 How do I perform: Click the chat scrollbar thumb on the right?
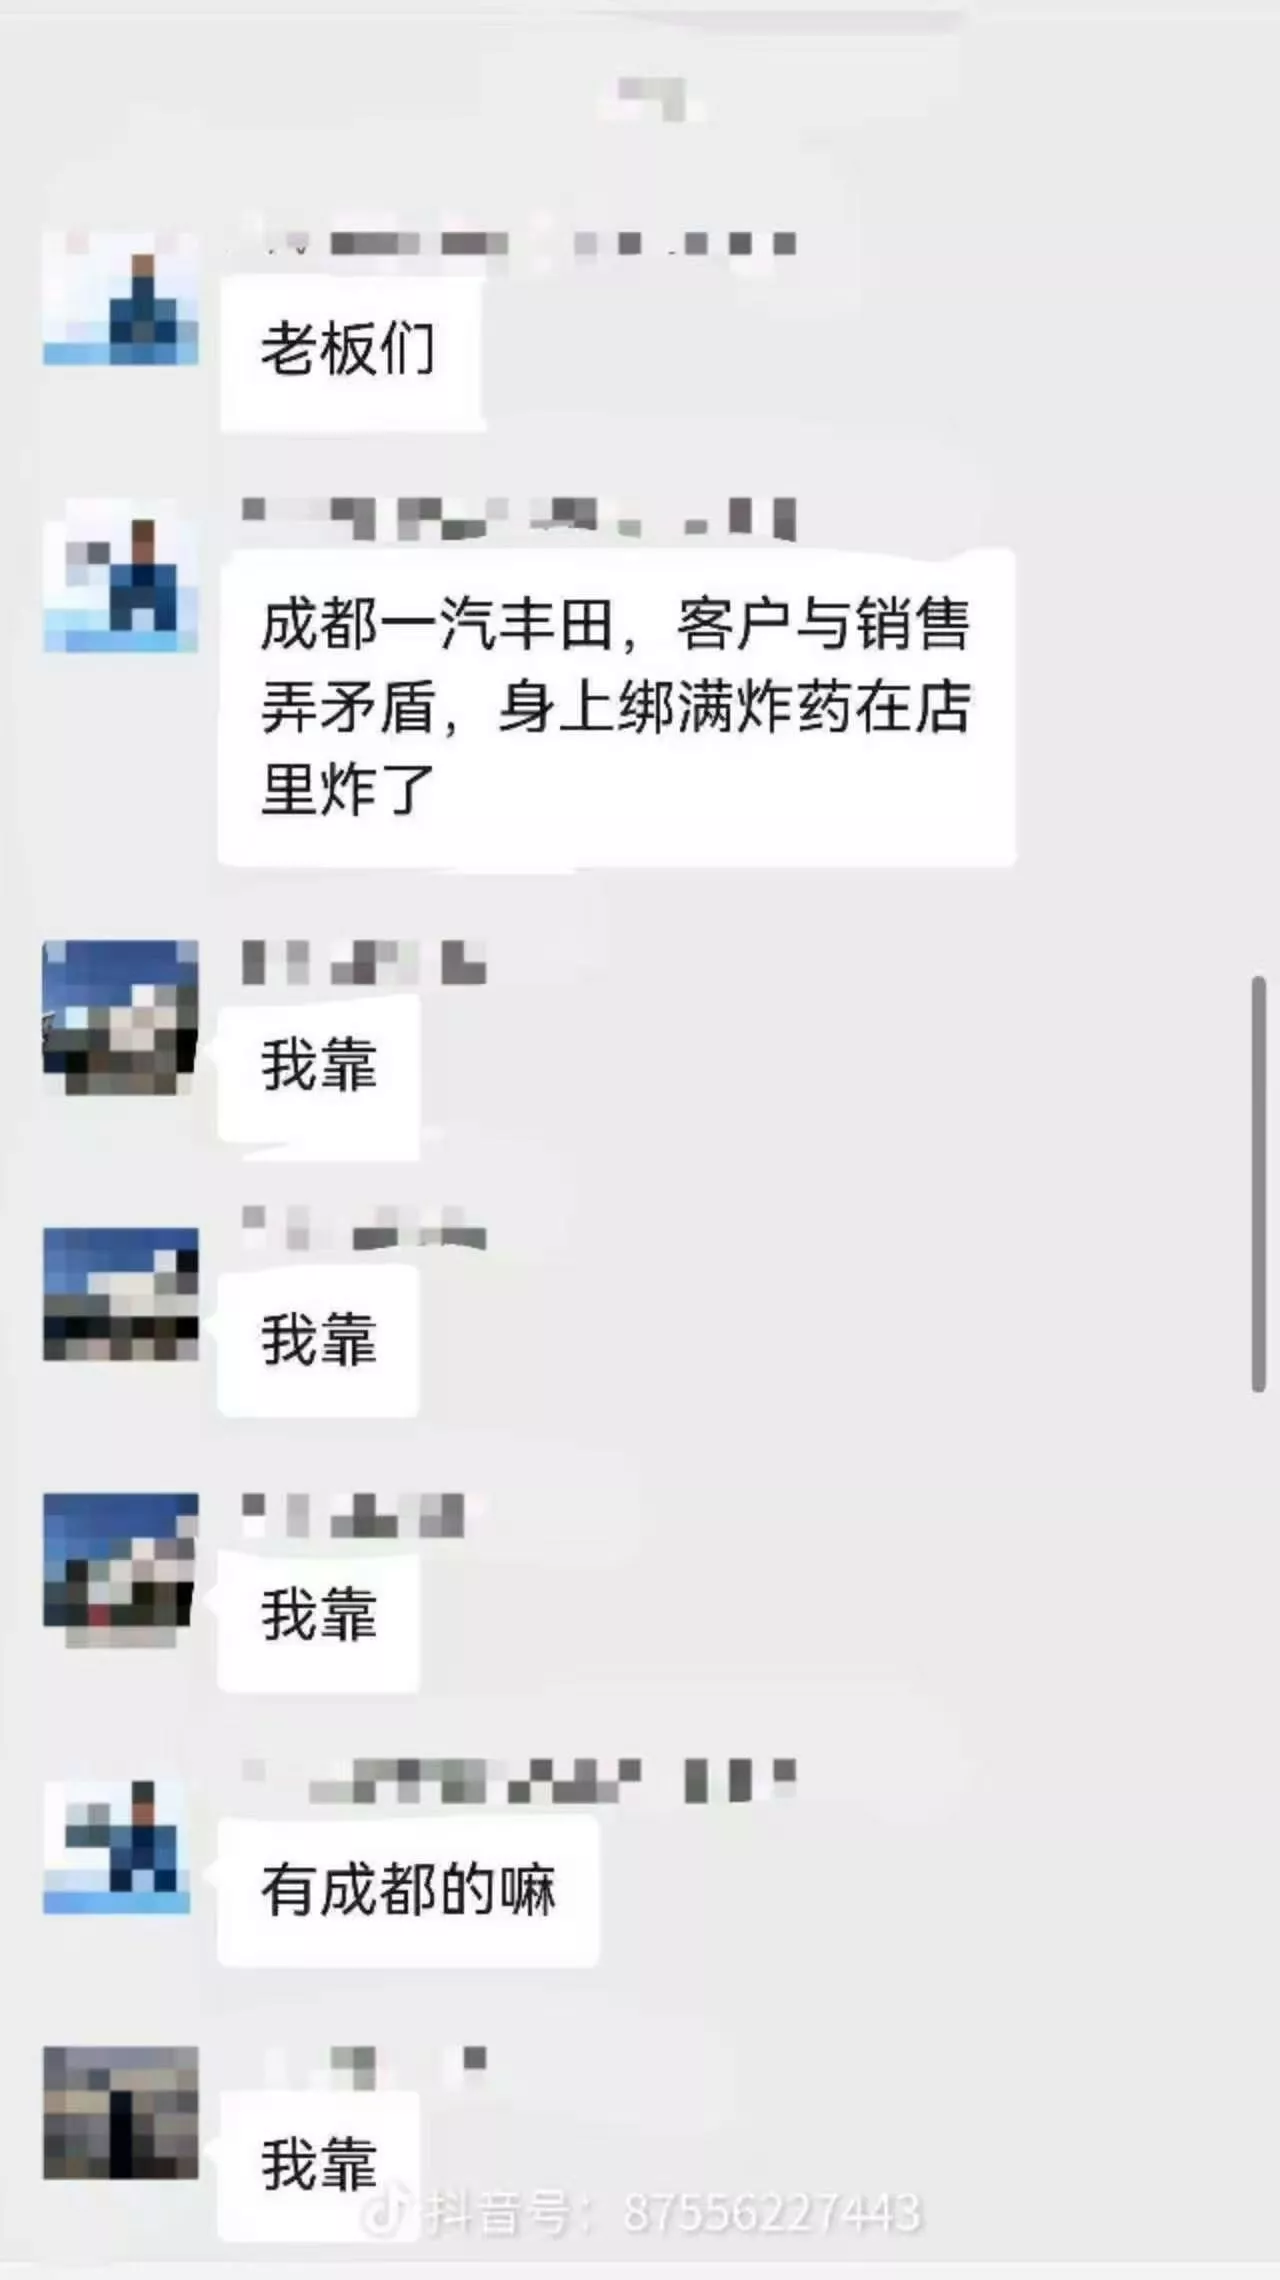1258,1184
